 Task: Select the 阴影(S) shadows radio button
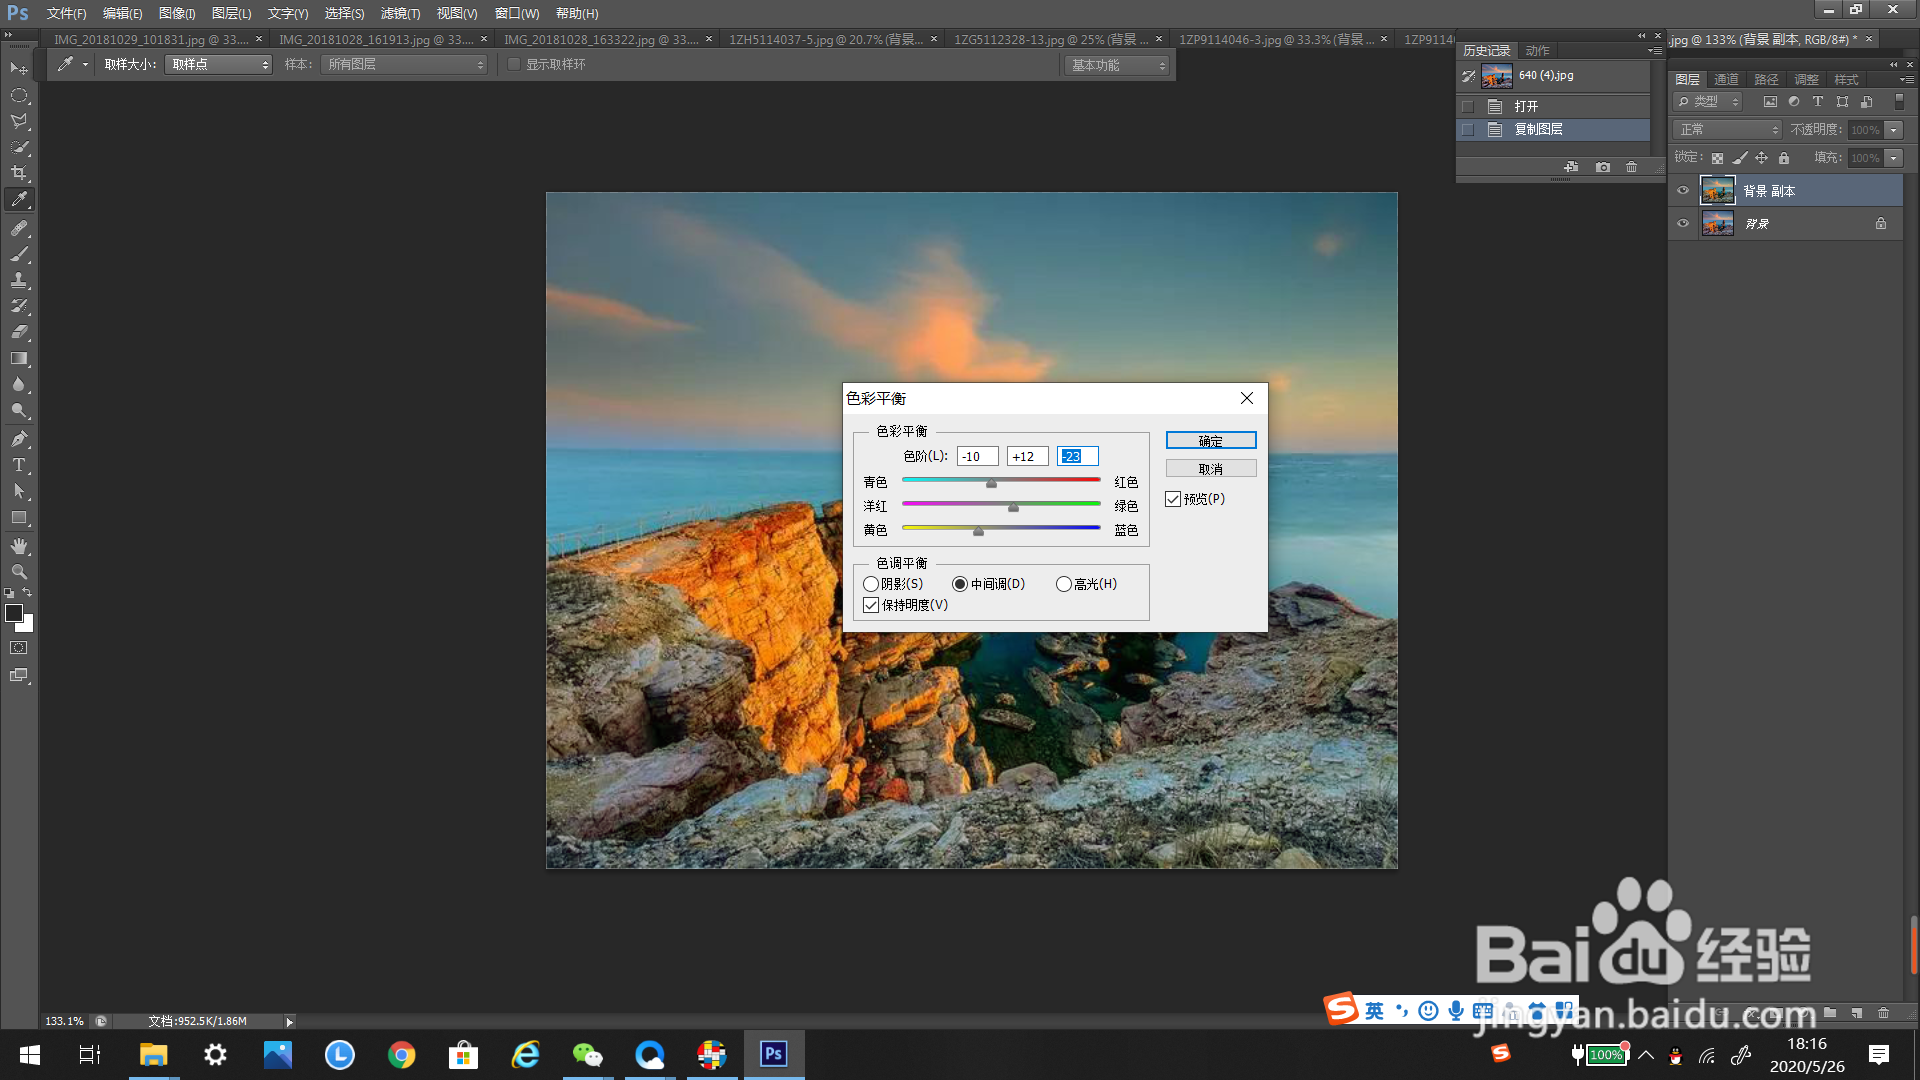click(871, 584)
